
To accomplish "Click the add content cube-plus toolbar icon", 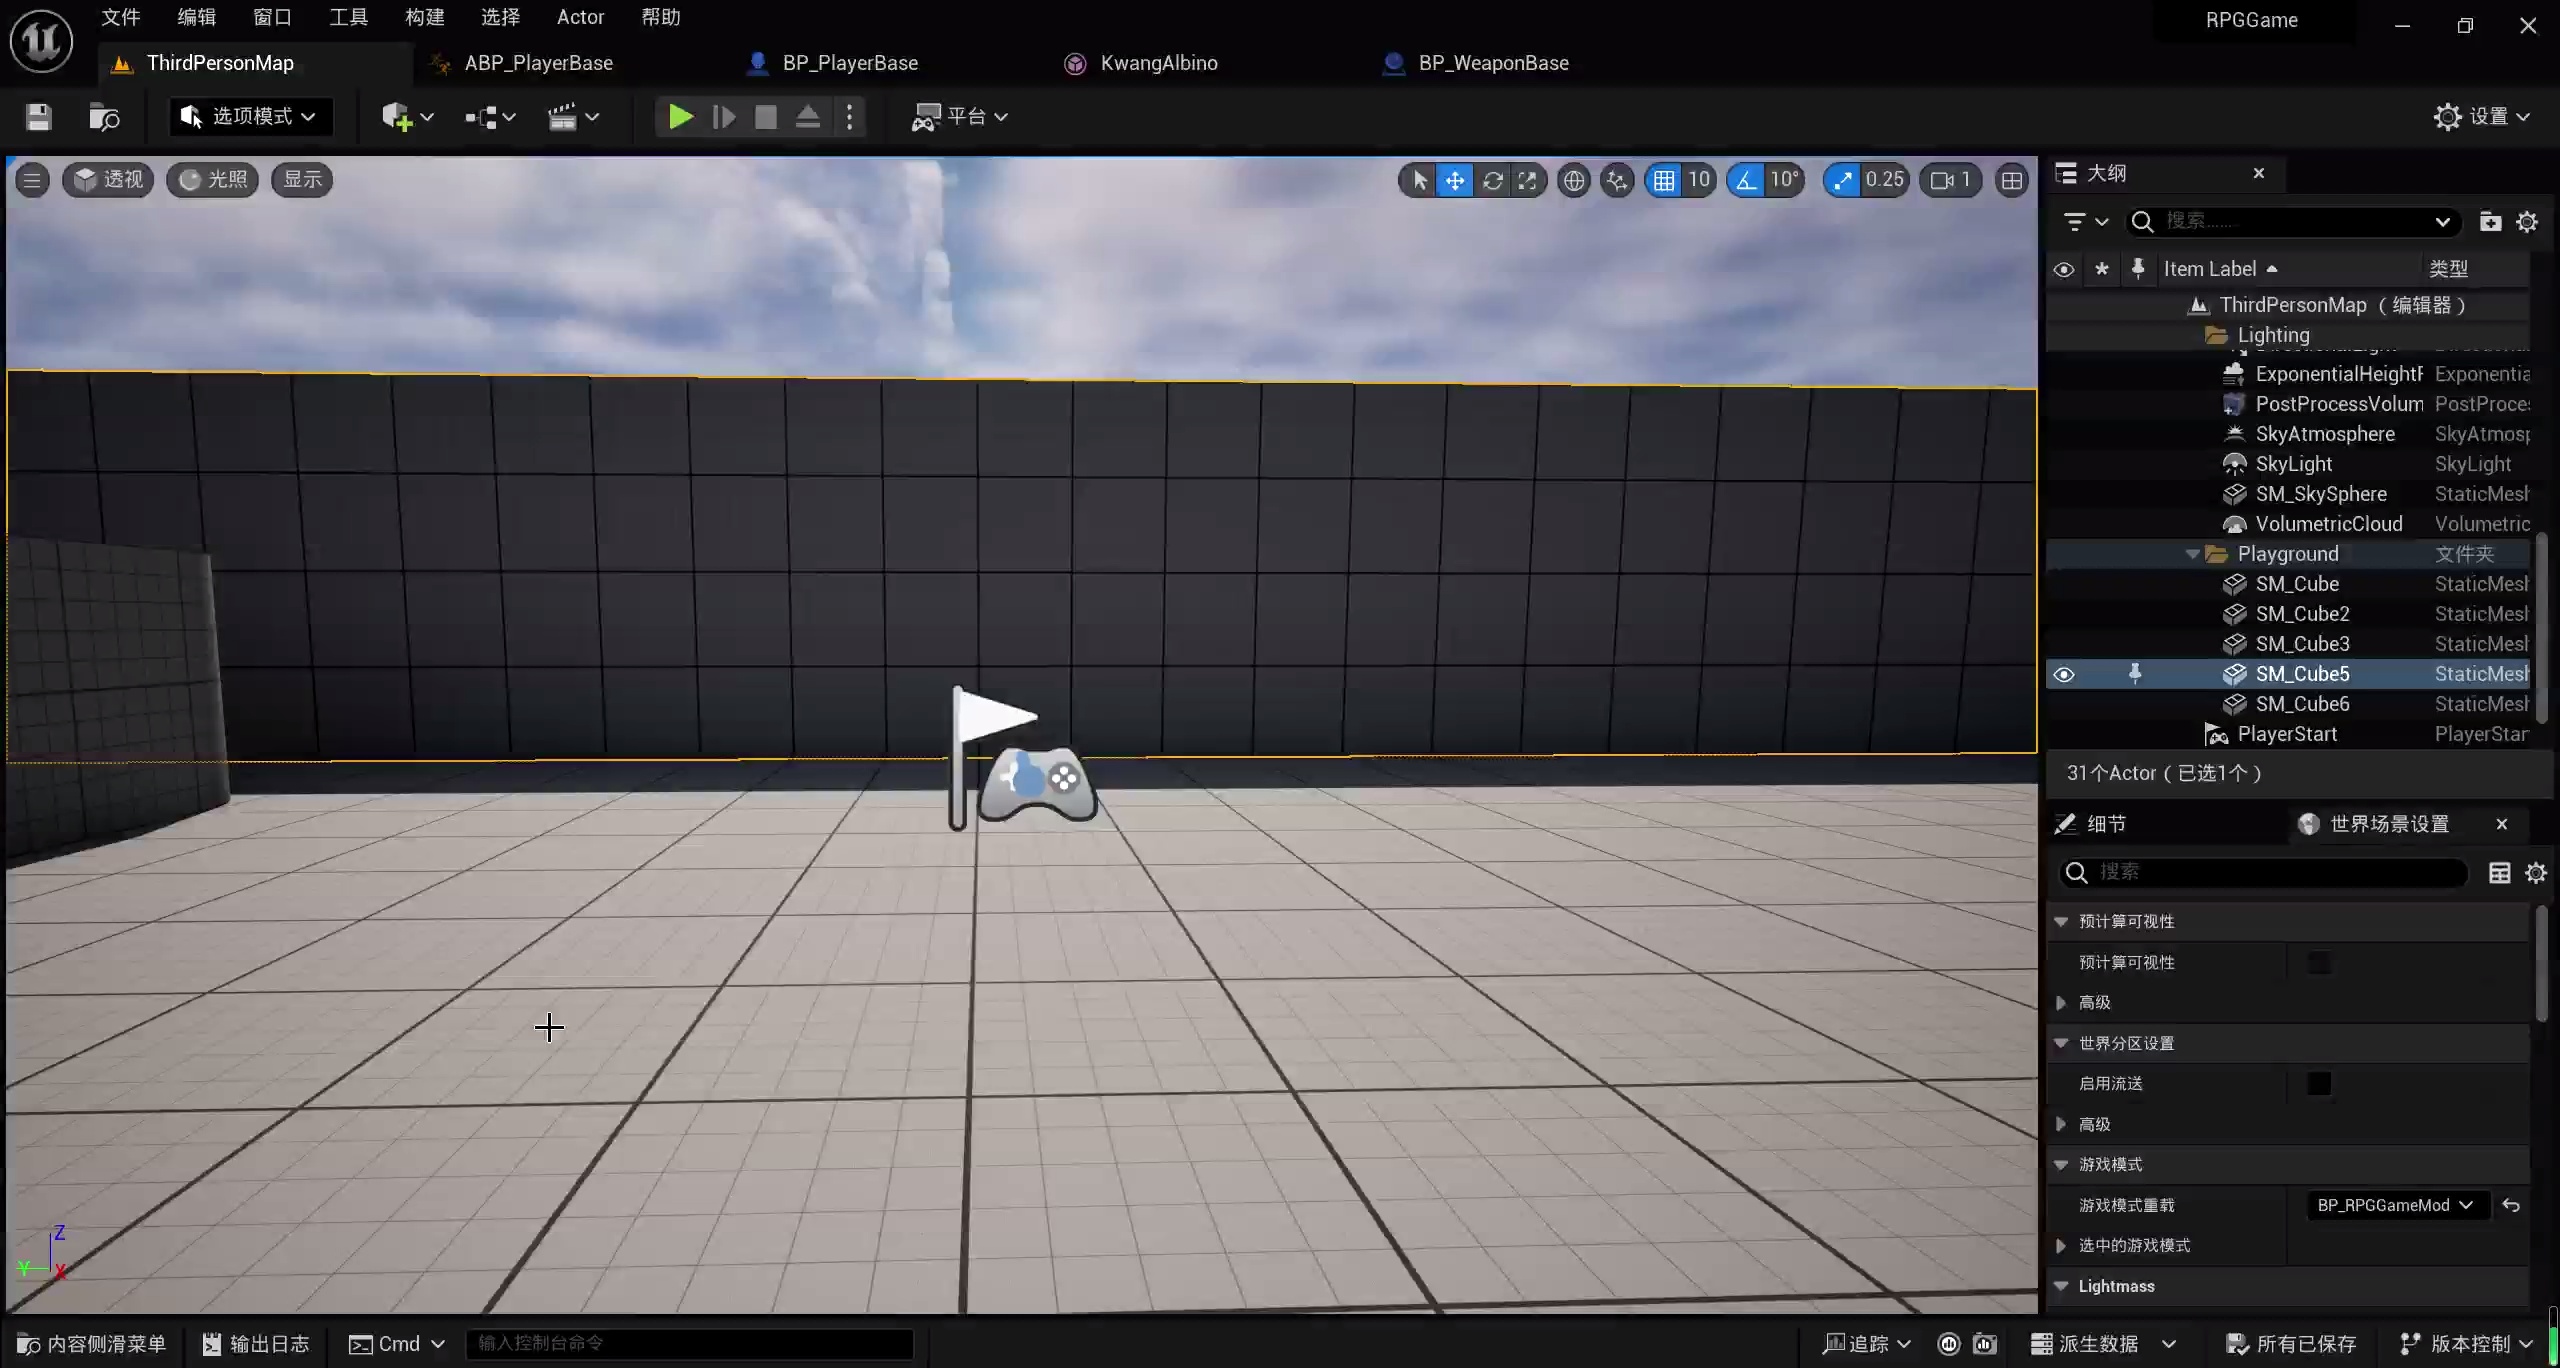I will pos(397,117).
